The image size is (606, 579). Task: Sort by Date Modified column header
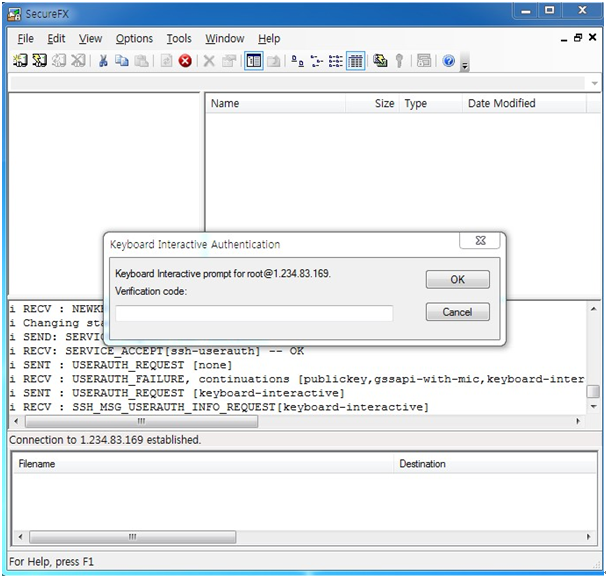(524, 103)
